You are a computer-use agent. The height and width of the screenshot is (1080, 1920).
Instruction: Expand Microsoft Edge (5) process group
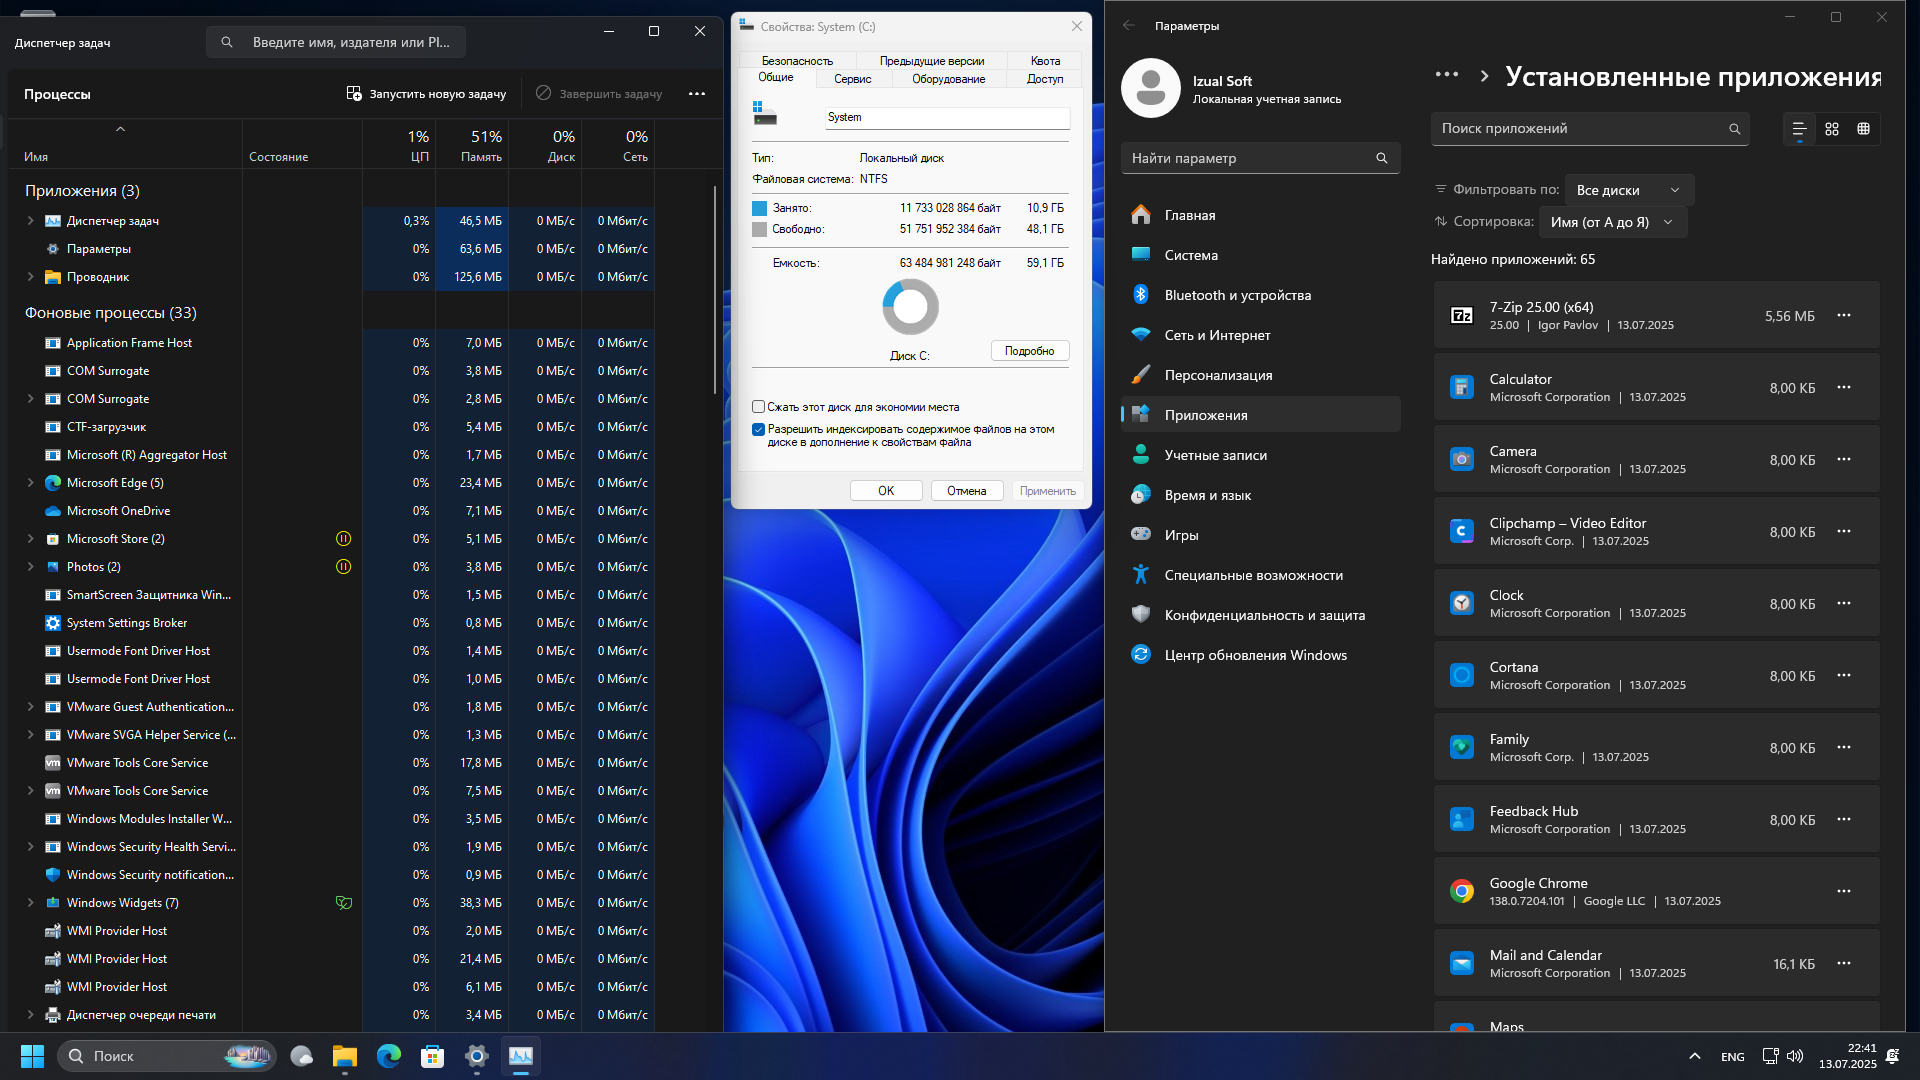(30, 483)
